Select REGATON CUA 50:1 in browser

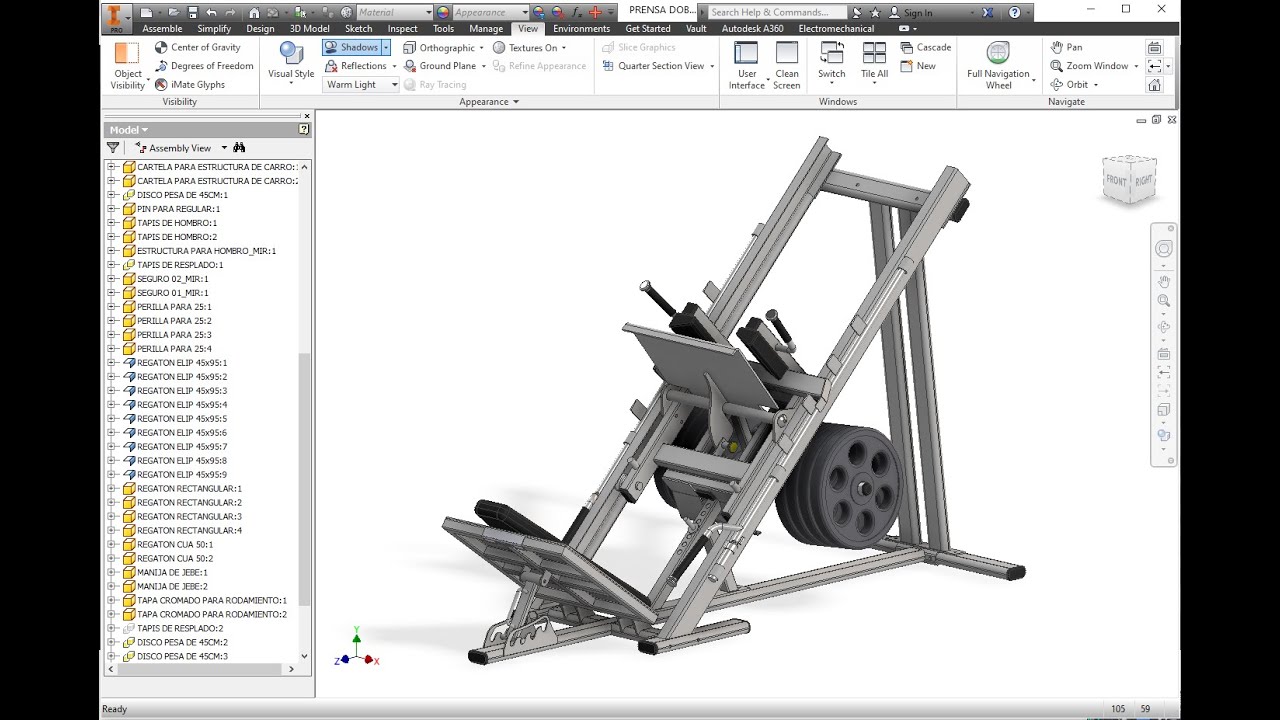point(175,545)
